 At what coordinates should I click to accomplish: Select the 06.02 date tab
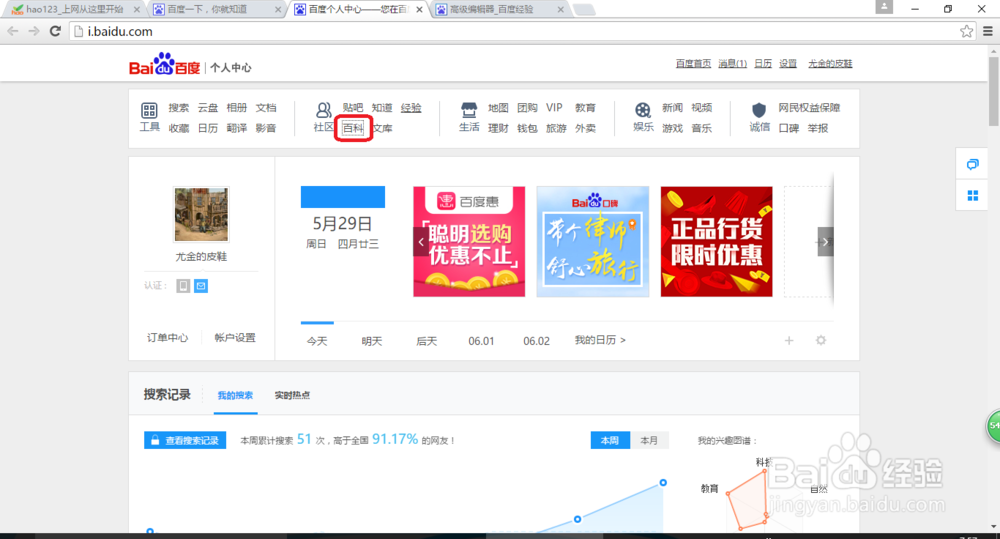click(x=536, y=341)
